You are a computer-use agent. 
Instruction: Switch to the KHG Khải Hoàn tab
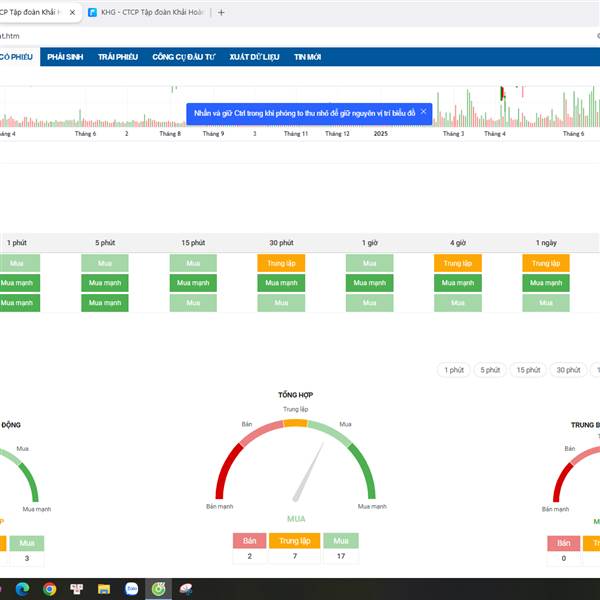tap(145, 13)
